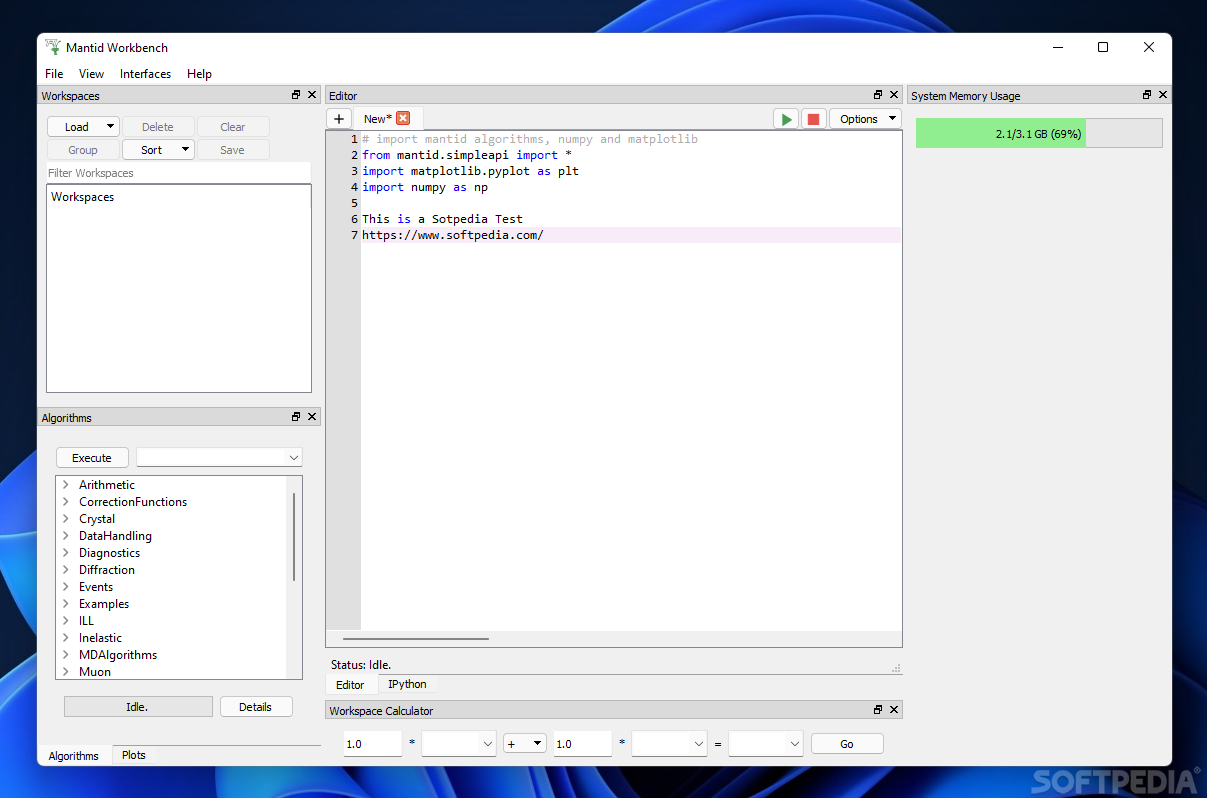Open the algorithm search combo box
Screen dimensions: 1216x809
pyautogui.click(x=219, y=458)
